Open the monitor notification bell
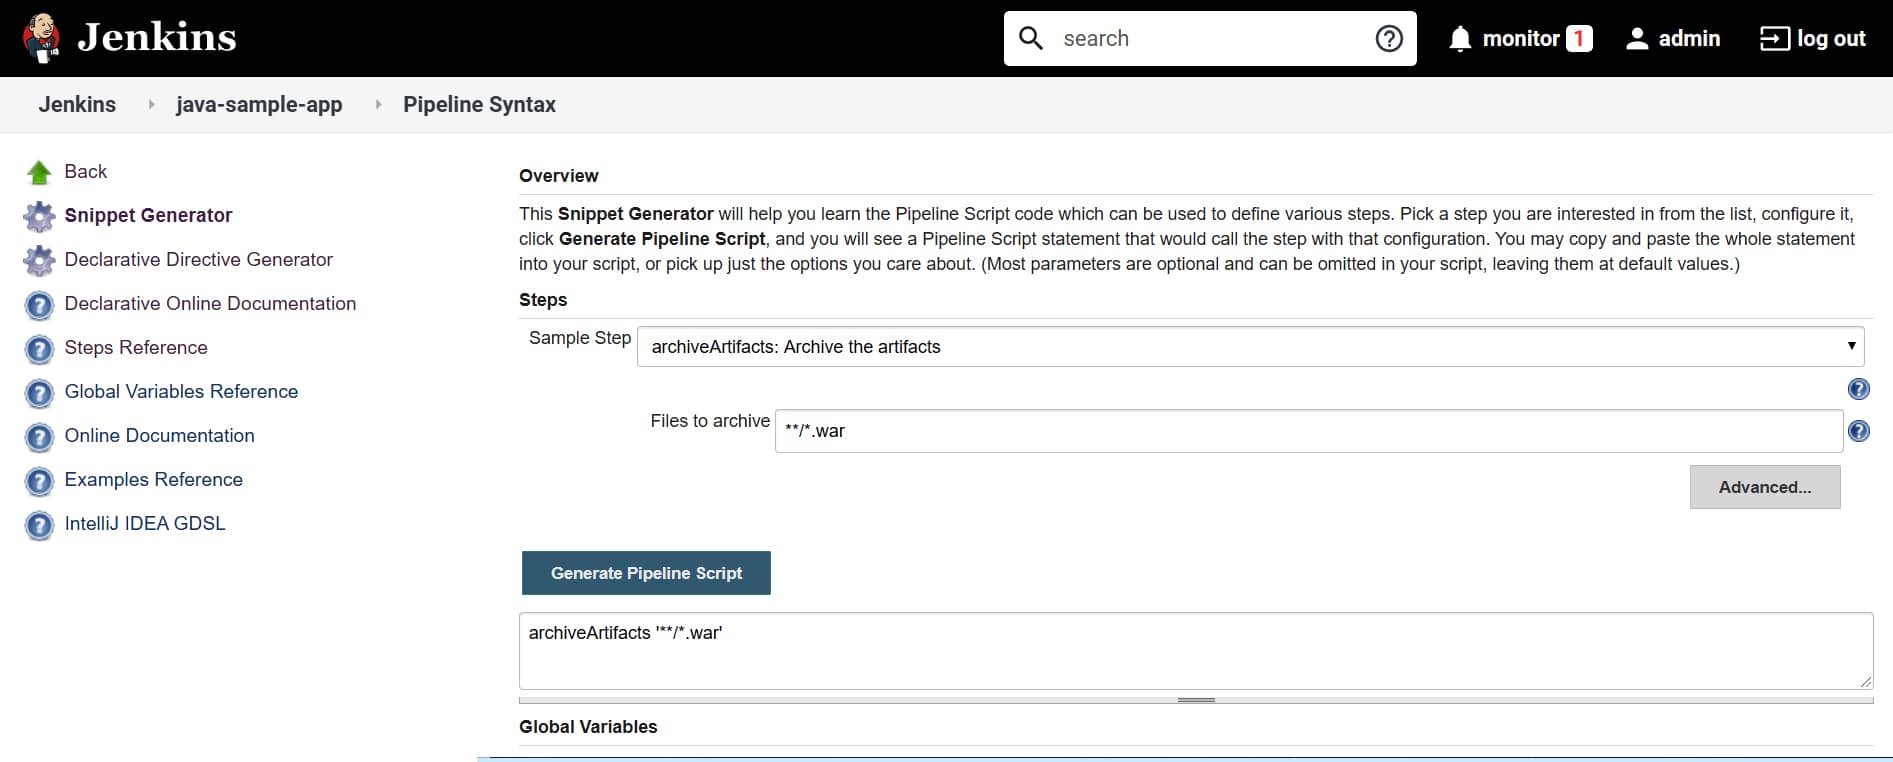This screenshot has height=762, width=1893. tap(1460, 39)
